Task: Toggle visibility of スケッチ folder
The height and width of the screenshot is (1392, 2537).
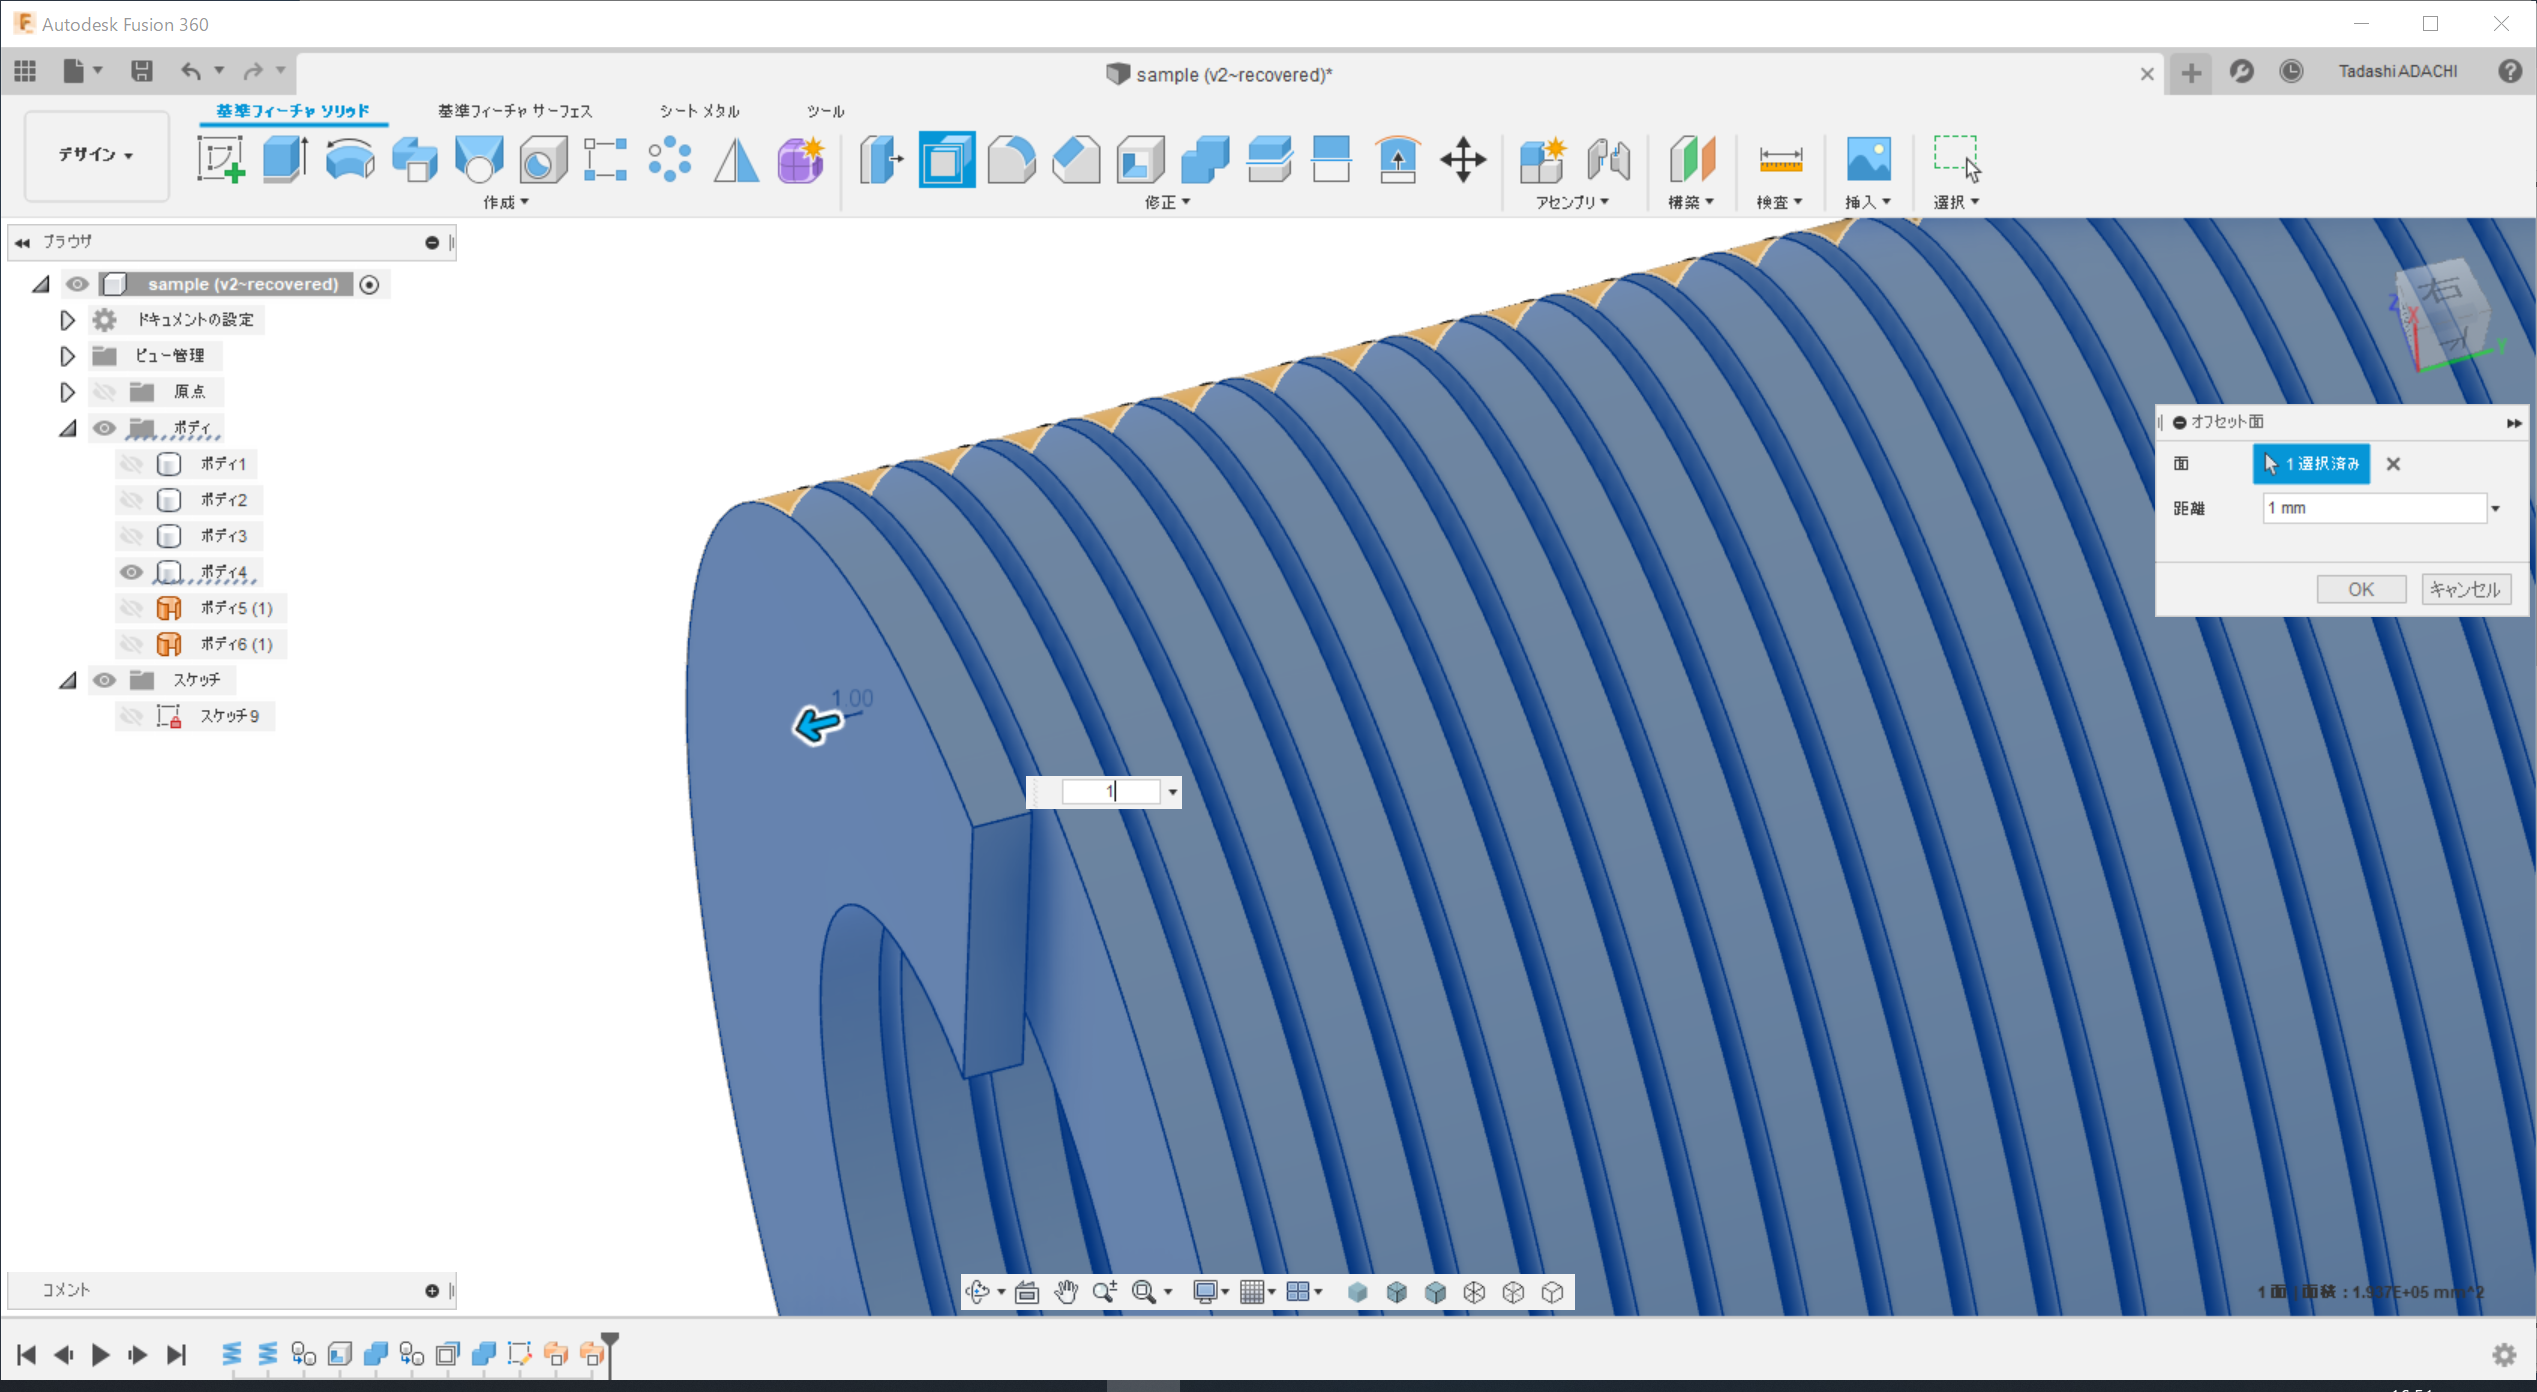Action: 104,680
